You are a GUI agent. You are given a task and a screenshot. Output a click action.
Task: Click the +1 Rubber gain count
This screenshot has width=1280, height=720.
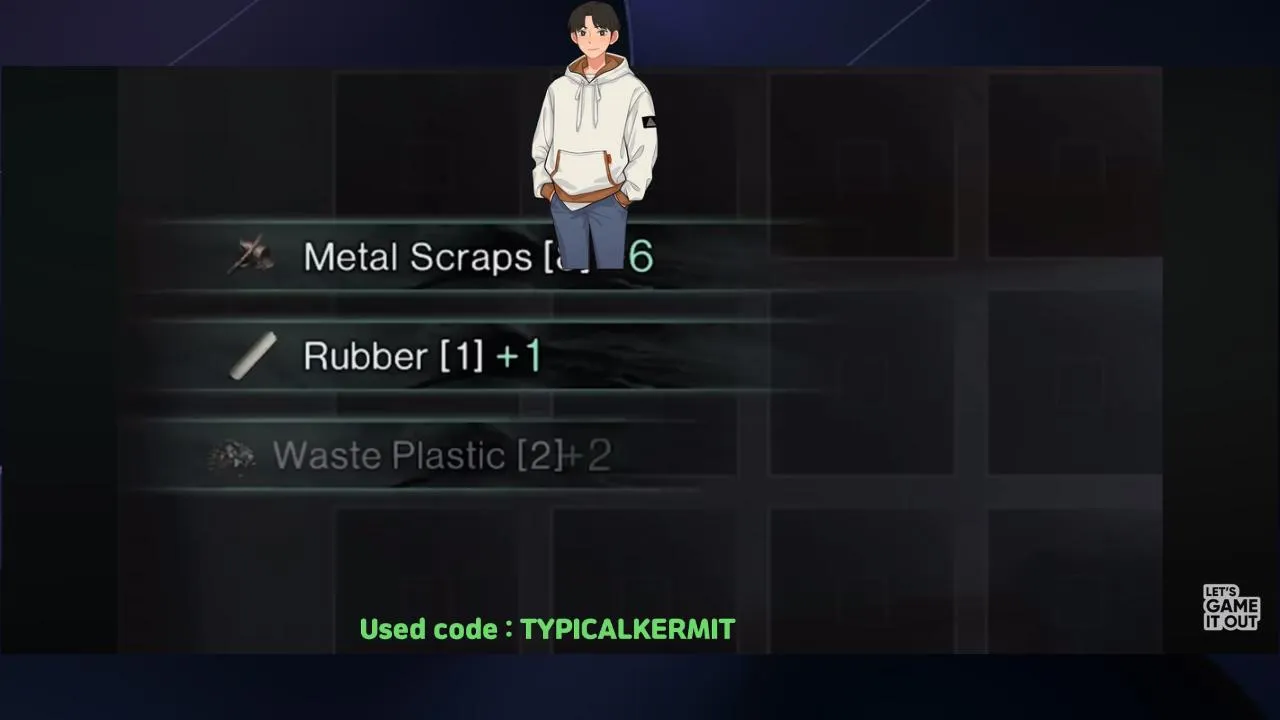click(x=518, y=356)
